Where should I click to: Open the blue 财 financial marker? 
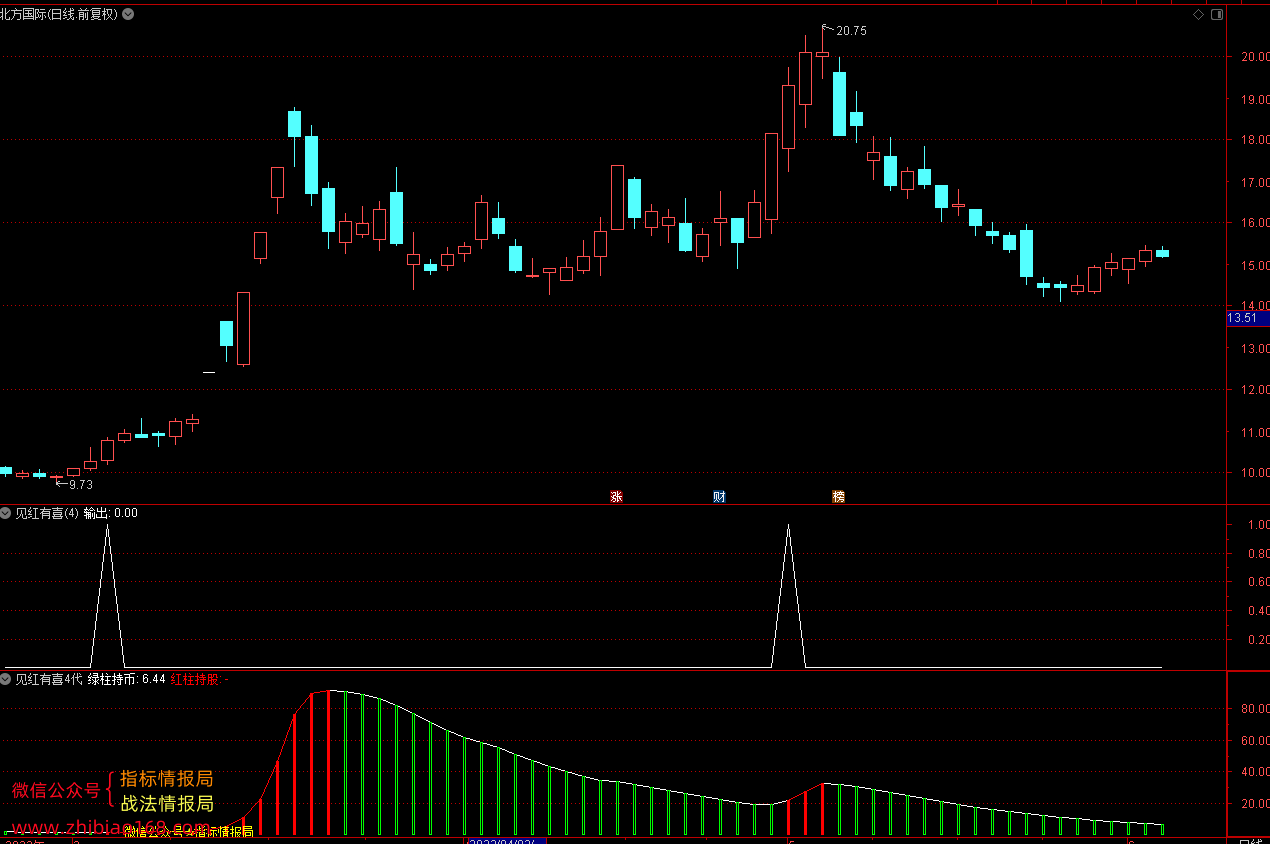(x=719, y=496)
